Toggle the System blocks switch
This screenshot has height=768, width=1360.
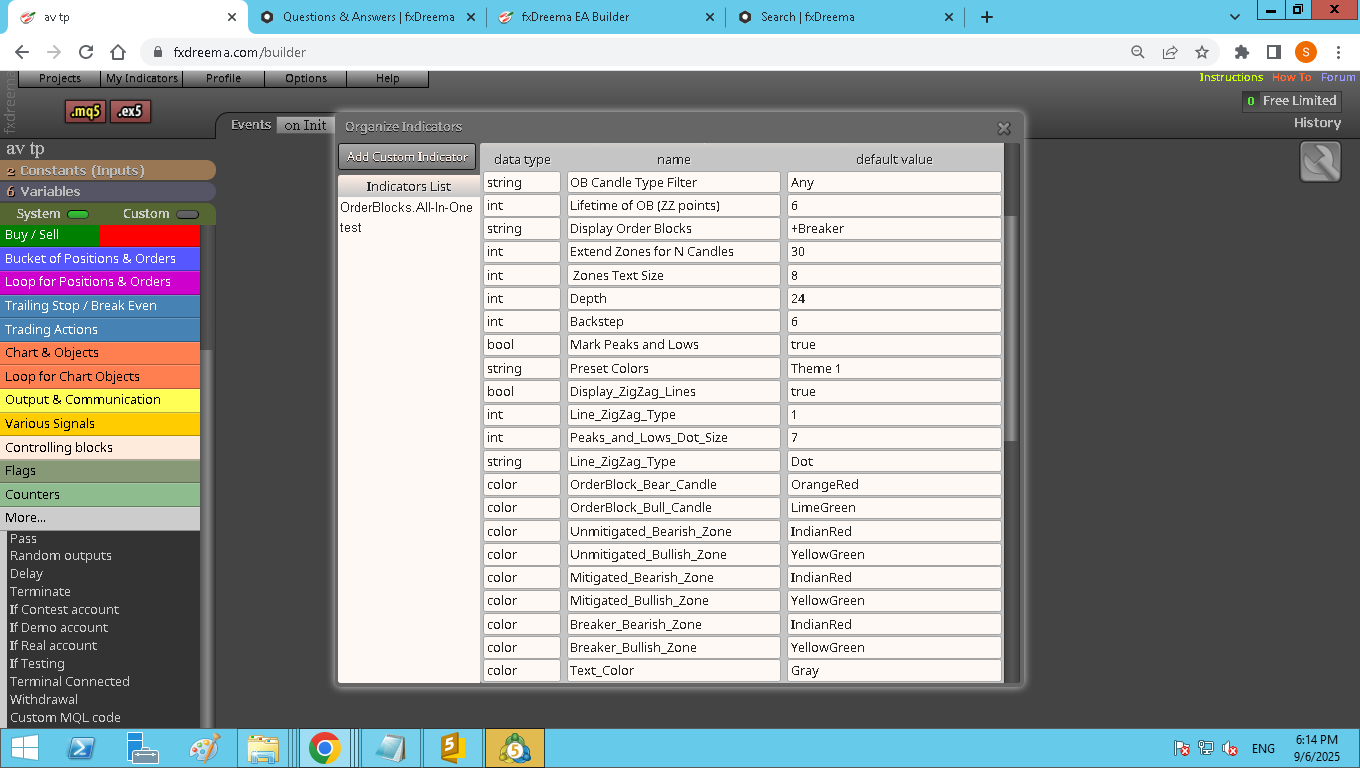tap(78, 214)
